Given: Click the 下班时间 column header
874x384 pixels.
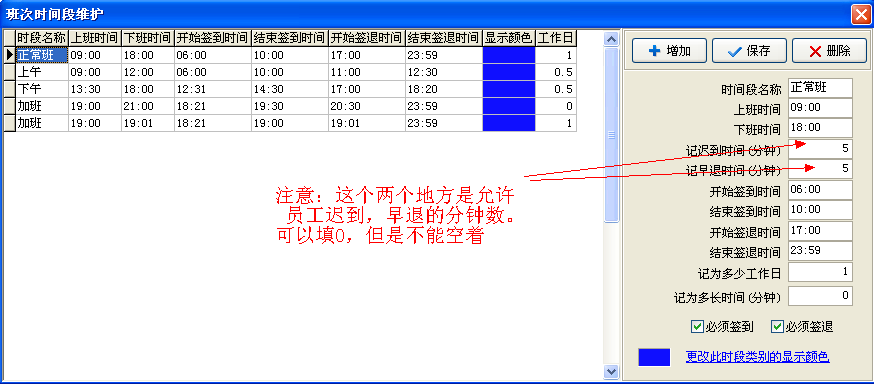Looking at the screenshot, I should pyautogui.click(x=148, y=38).
